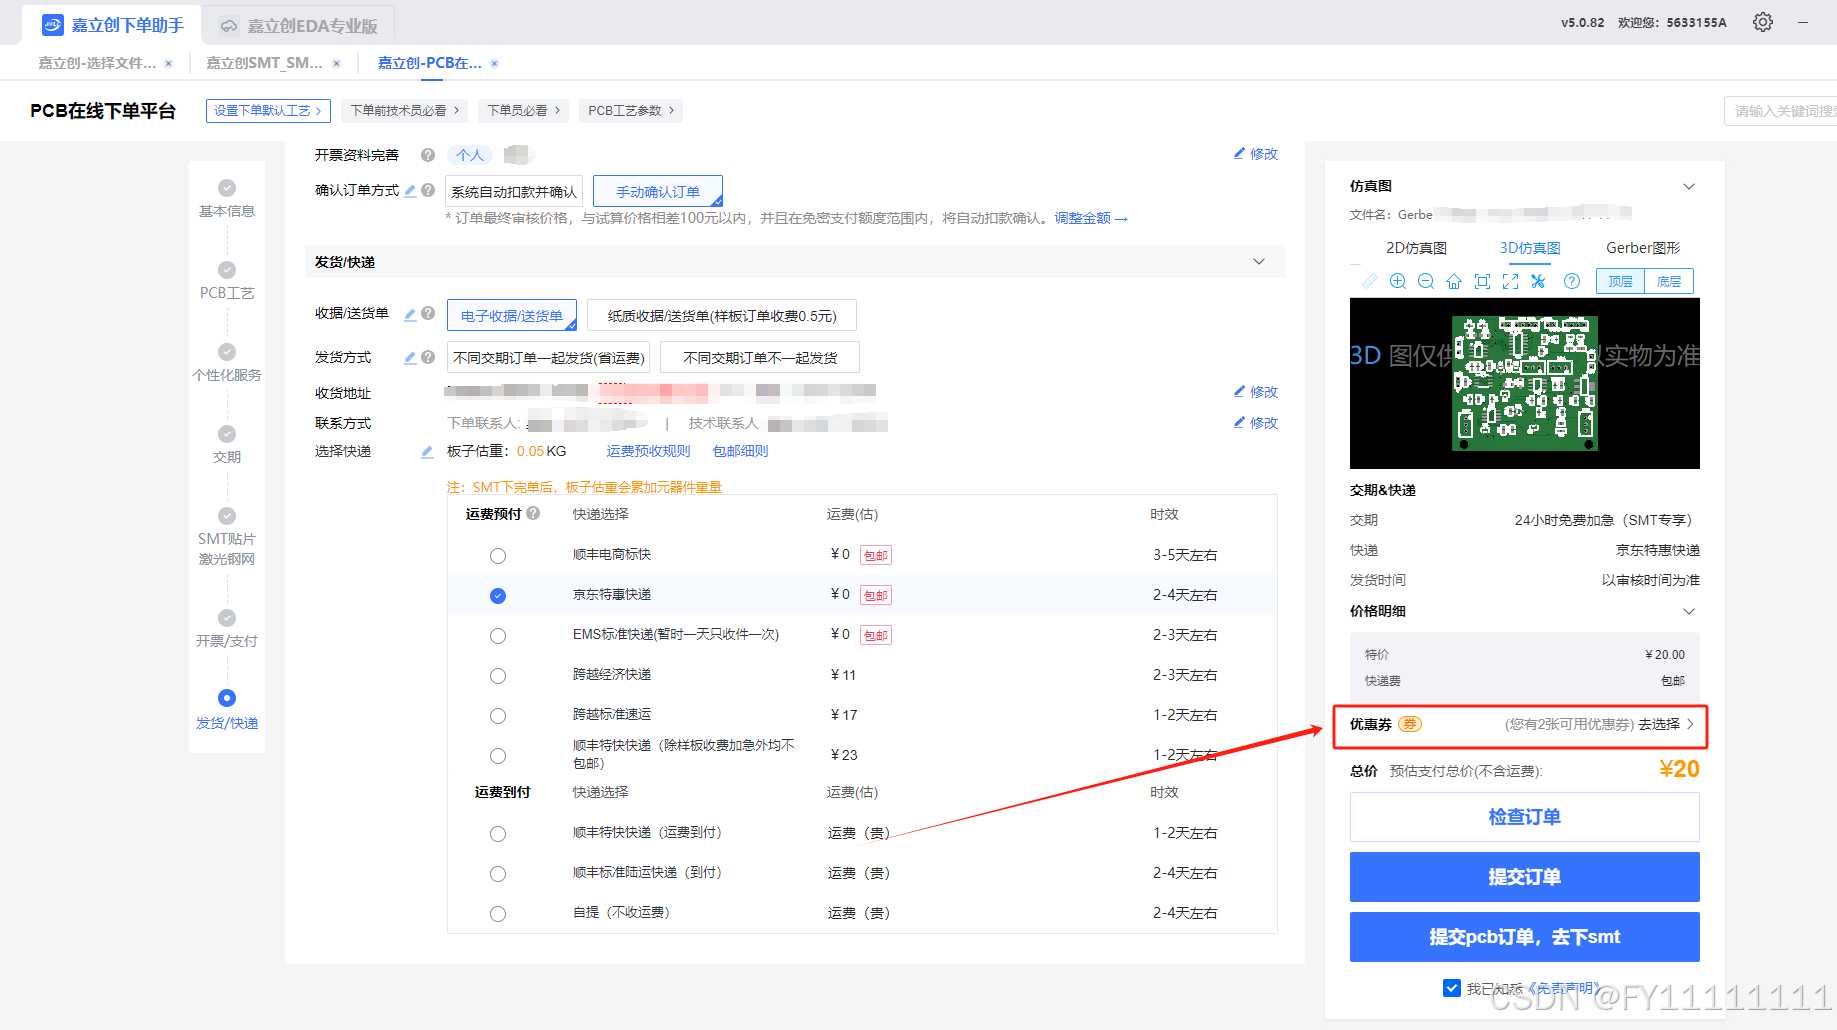1837x1030 pixels.
Task: Select 京东特惠快递 shipping radio
Action: tap(498, 596)
